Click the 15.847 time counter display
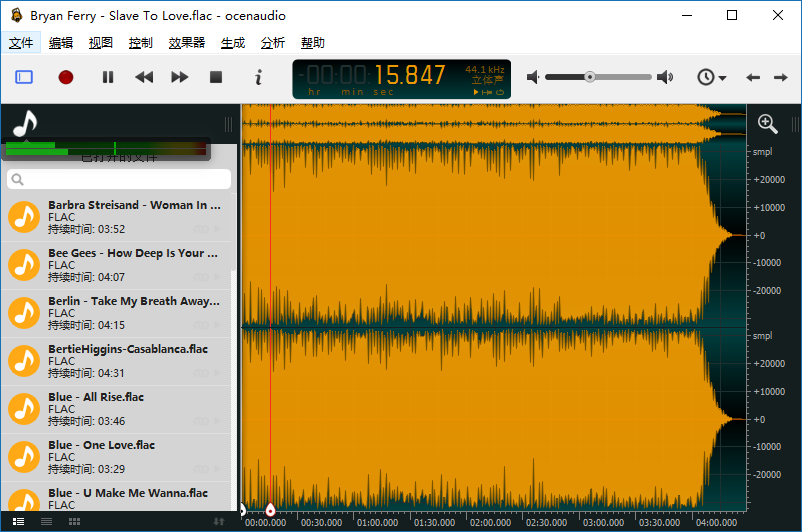This screenshot has width=802, height=532. point(410,75)
